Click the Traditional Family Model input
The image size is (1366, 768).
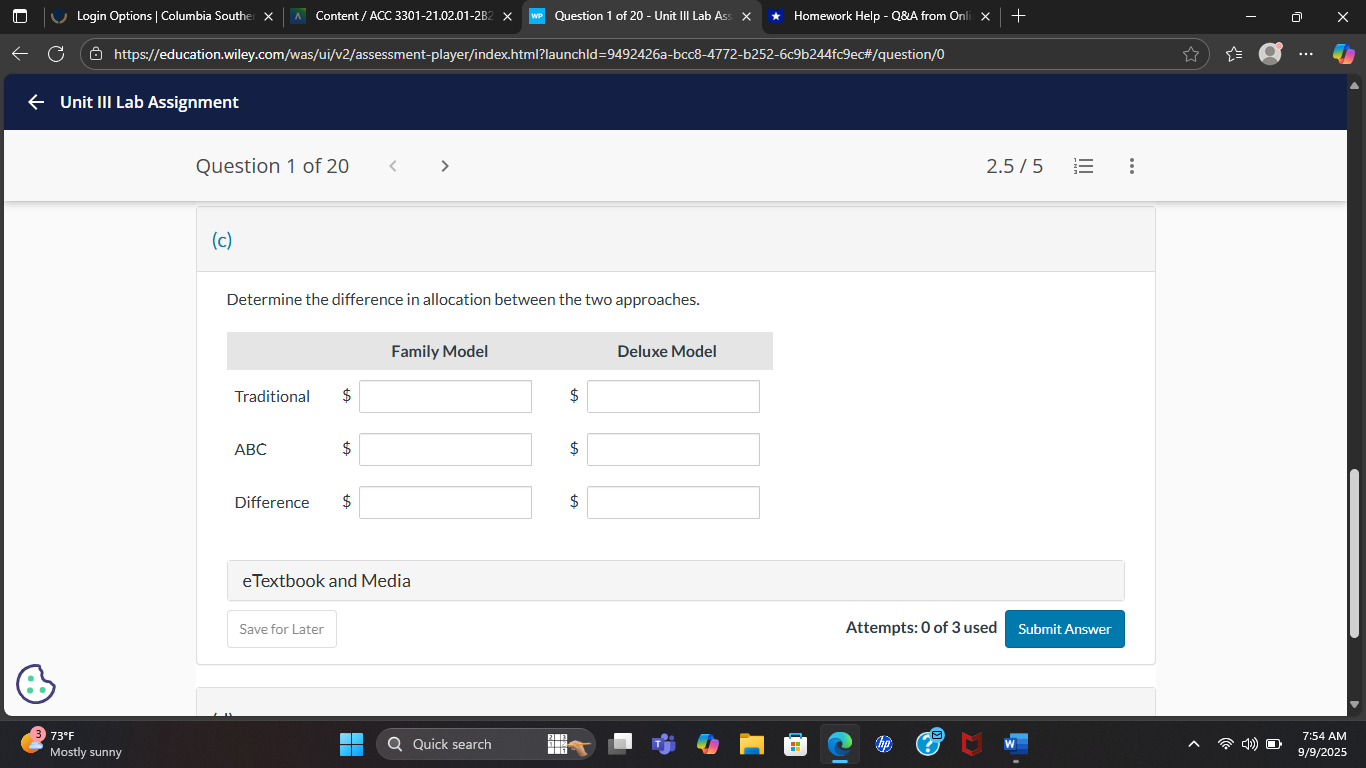pyautogui.click(x=445, y=396)
